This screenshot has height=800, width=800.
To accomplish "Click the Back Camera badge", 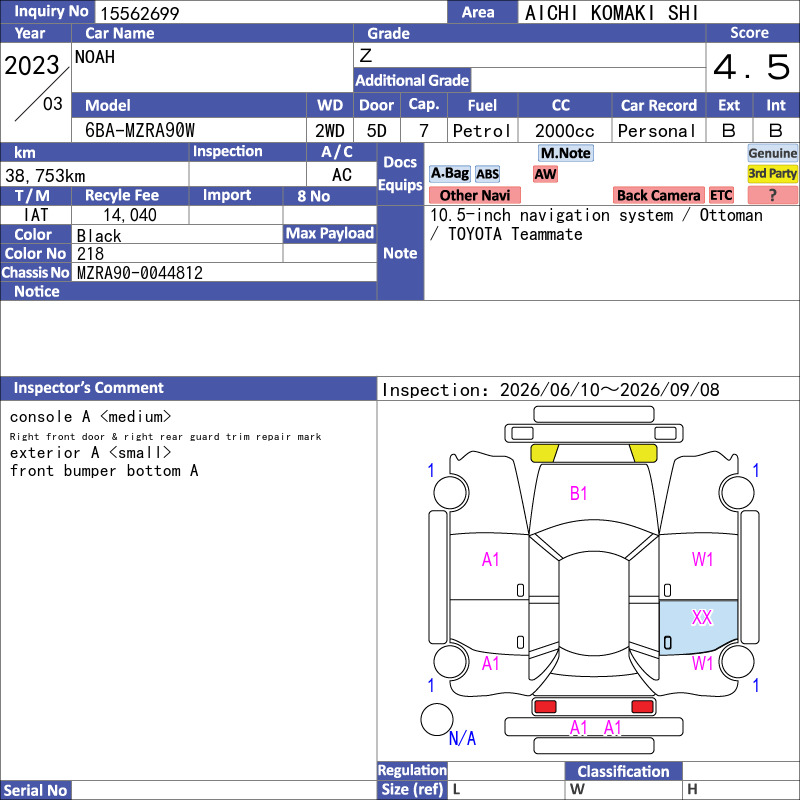I will tap(658, 195).
